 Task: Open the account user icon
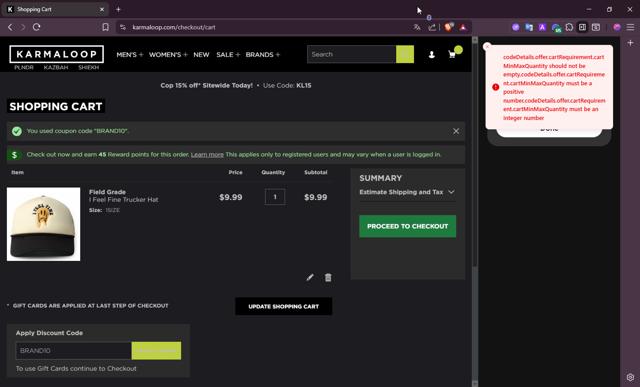pyautogui.click(x=431, y=55)
